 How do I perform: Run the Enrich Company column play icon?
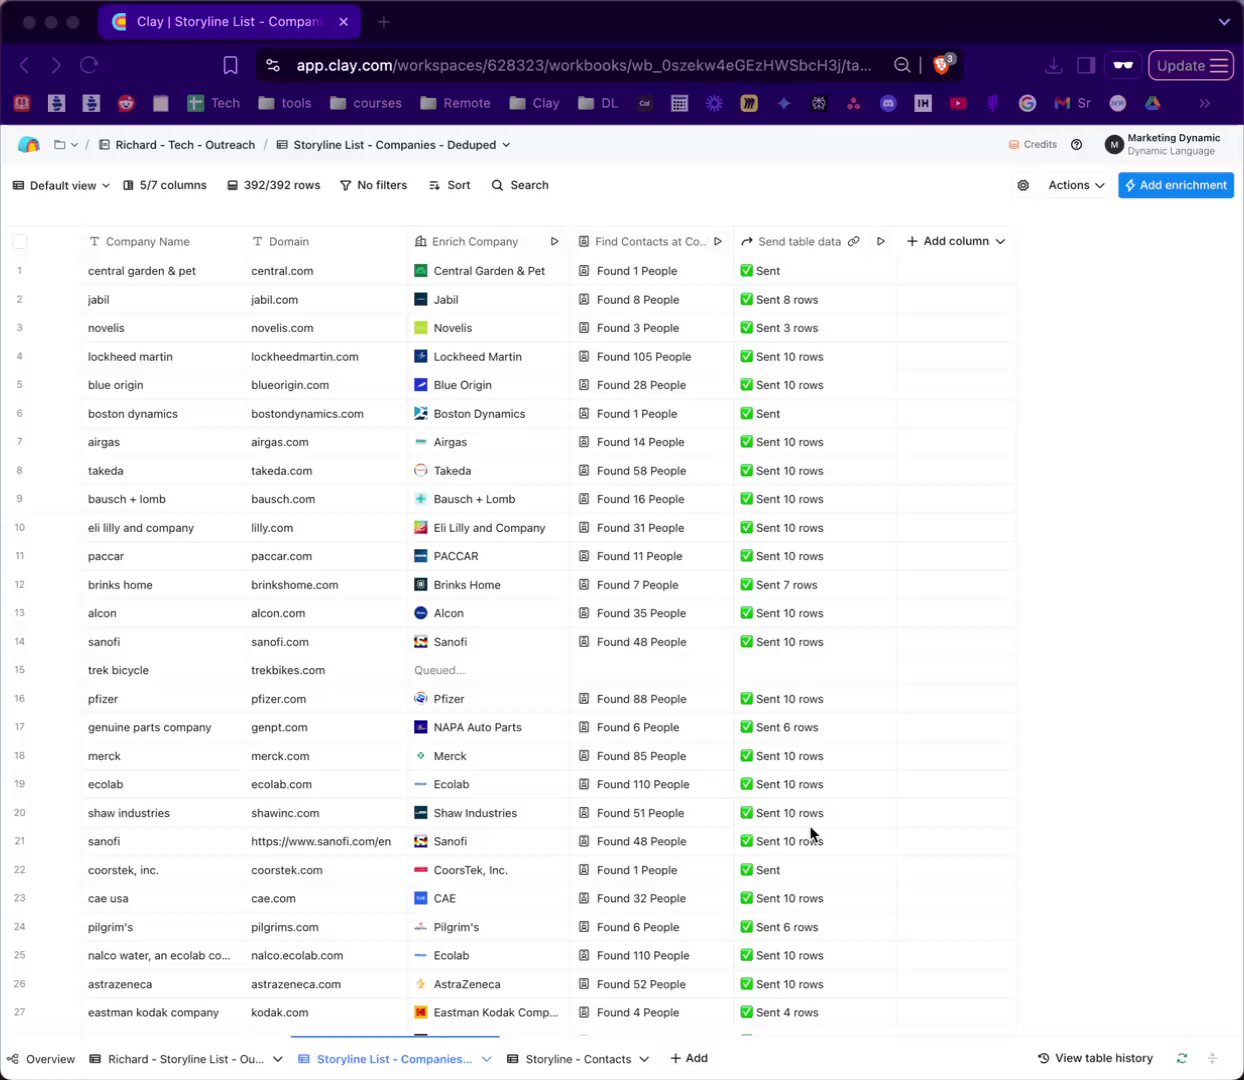click(554, 241)
